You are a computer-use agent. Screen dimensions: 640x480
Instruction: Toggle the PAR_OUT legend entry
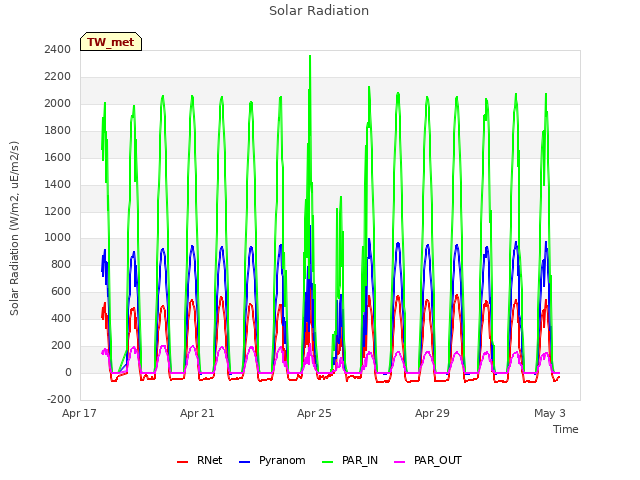point(428,460)
